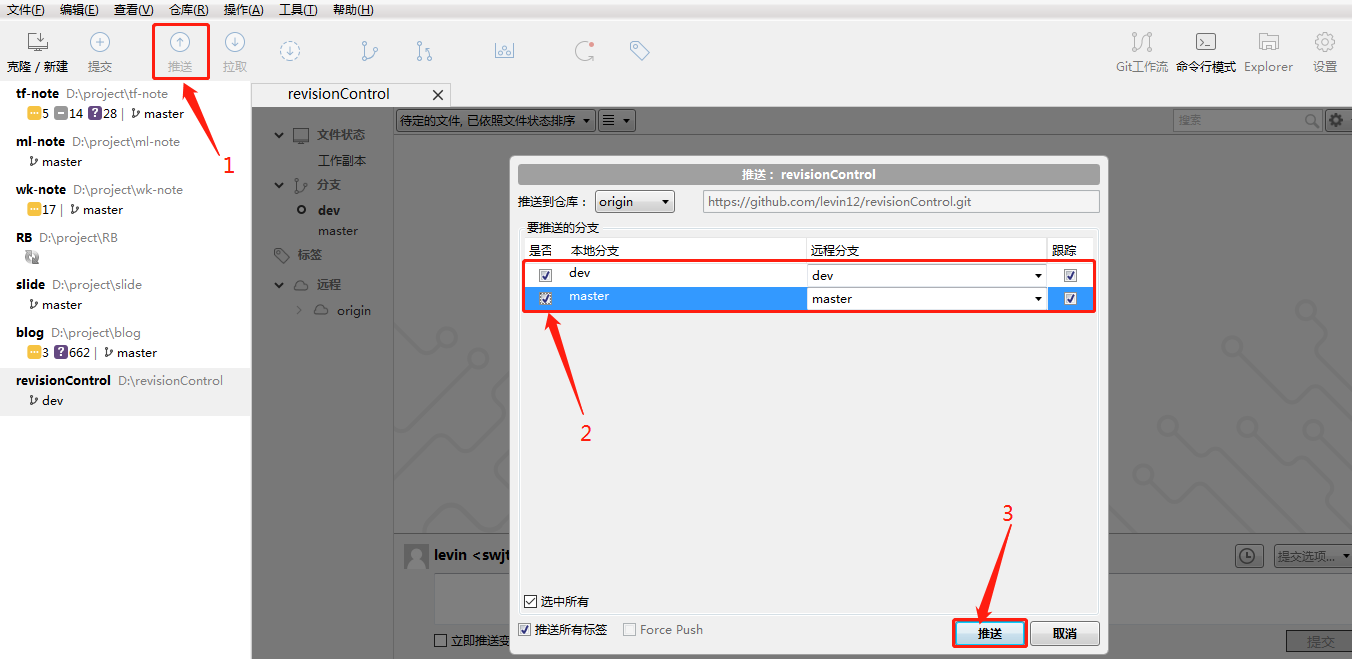Image resolution: width=1352 pixels, height=659 pixels.
Task: Open the 克隆 / 新建 clone tool
Action: [x=37, y=53]
